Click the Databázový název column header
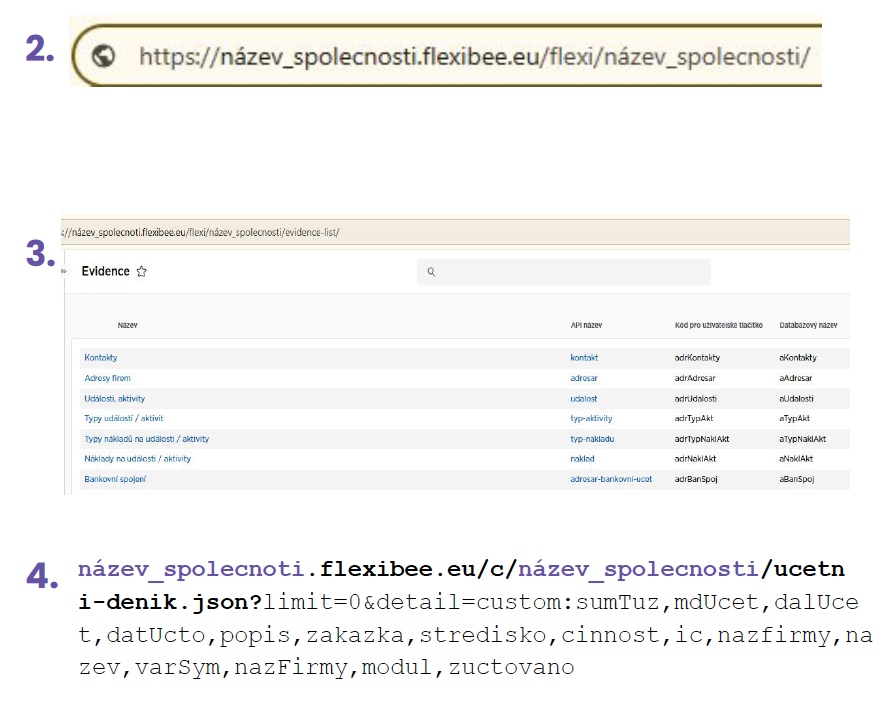Viewport: 886px width, 701px height. [x=808, y=325]
